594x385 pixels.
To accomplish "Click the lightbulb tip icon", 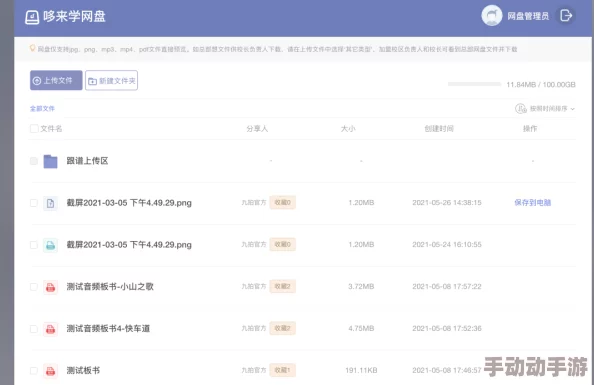I will [x=33, y=49].
